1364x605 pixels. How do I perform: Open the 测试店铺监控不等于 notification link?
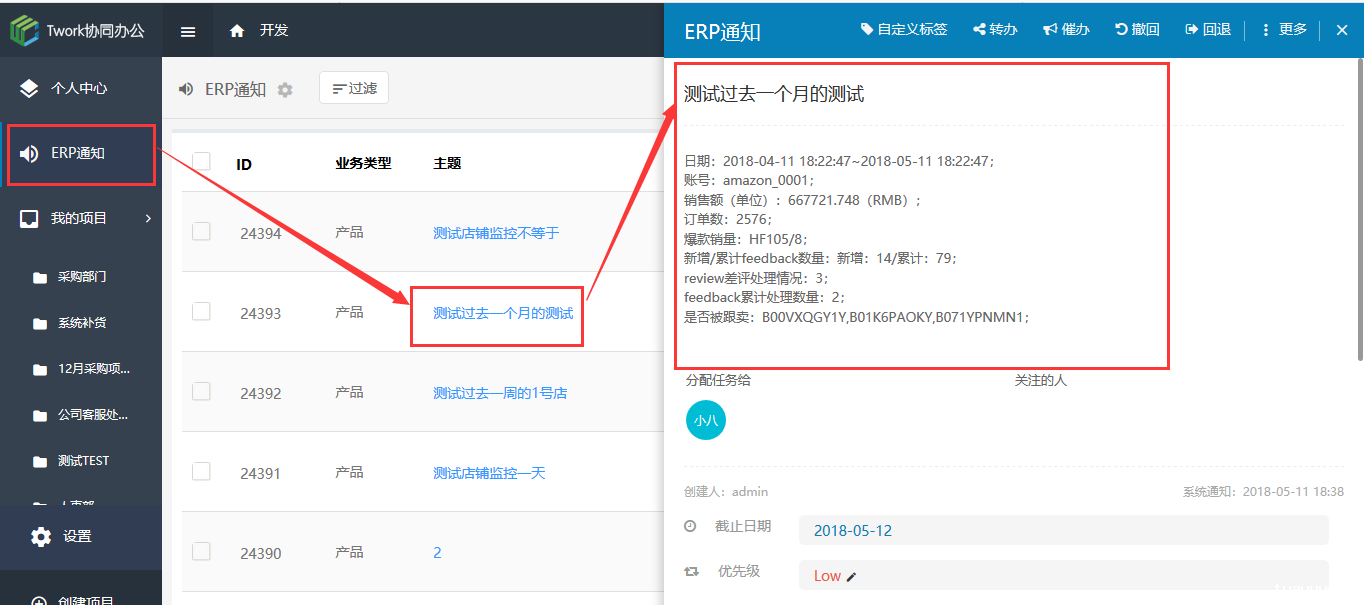[496, 233]
